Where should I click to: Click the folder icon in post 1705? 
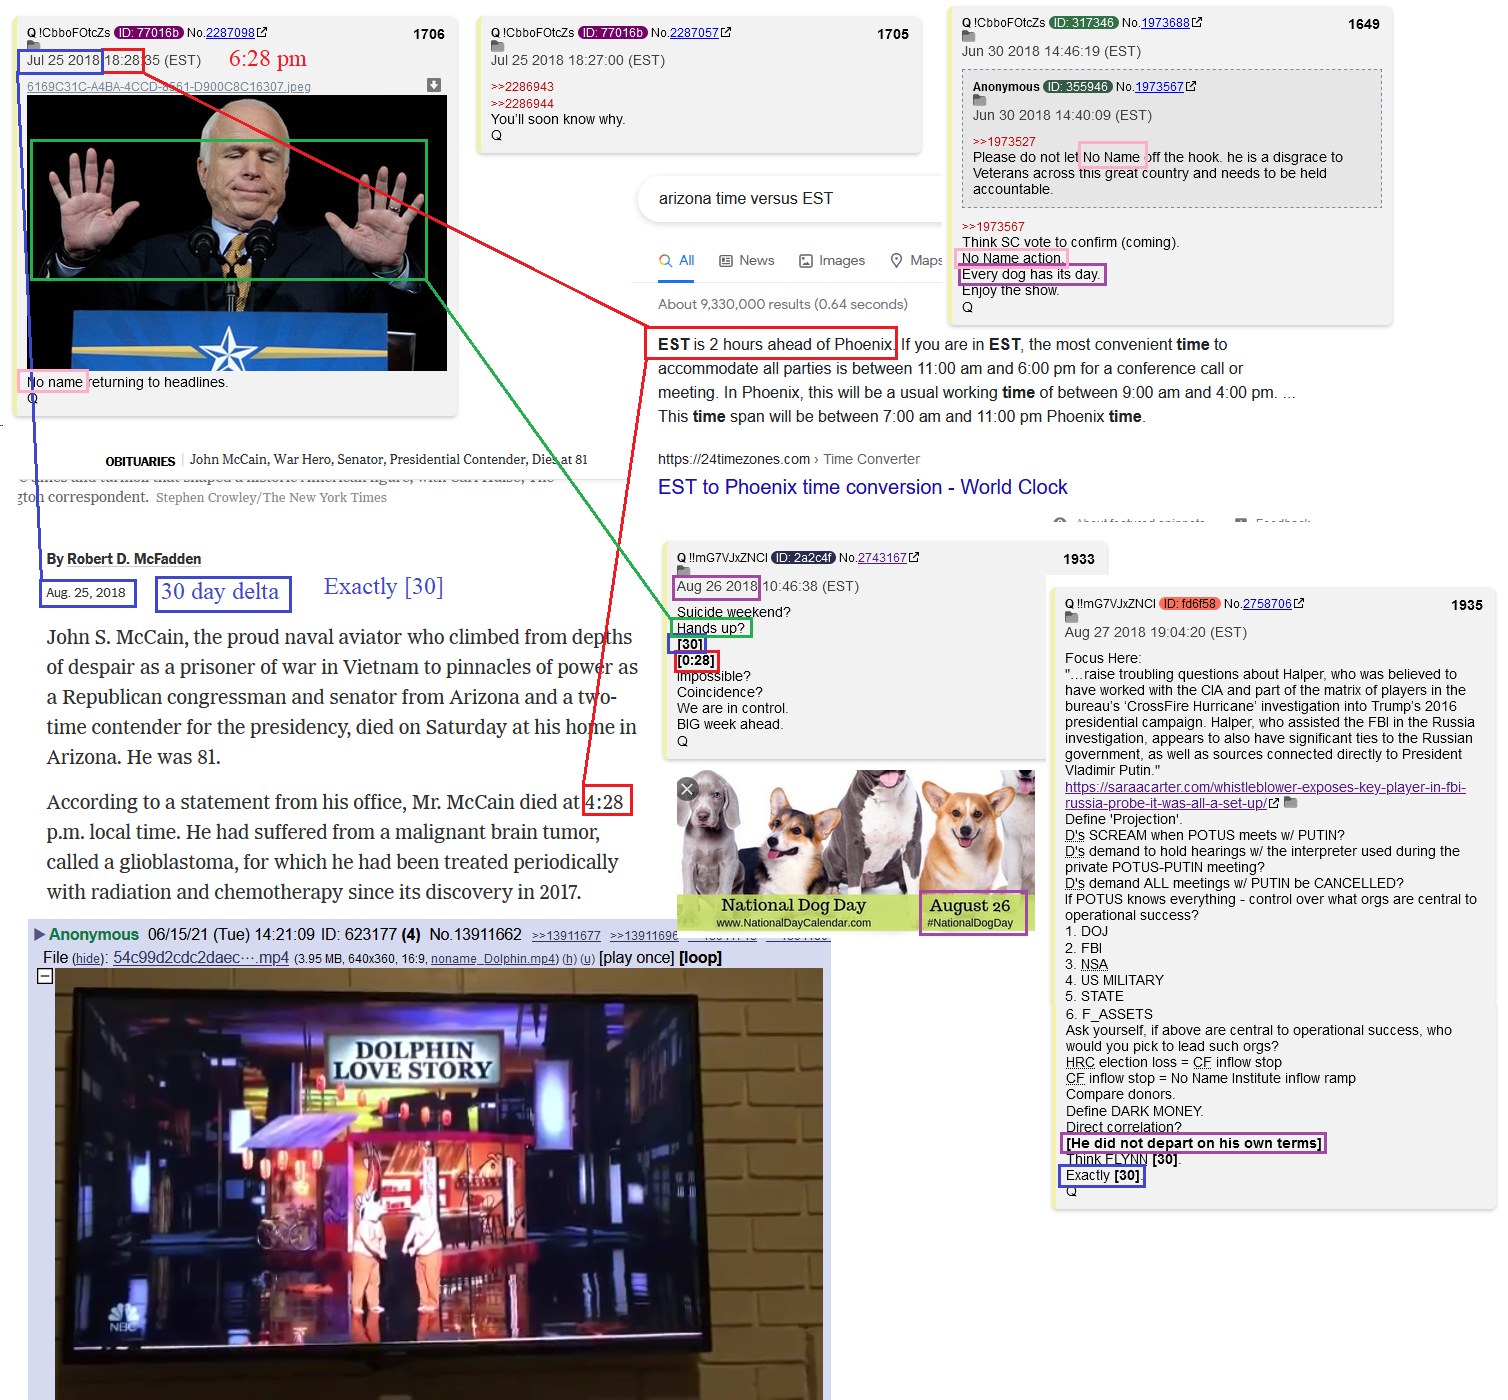(x=497, y=45)
